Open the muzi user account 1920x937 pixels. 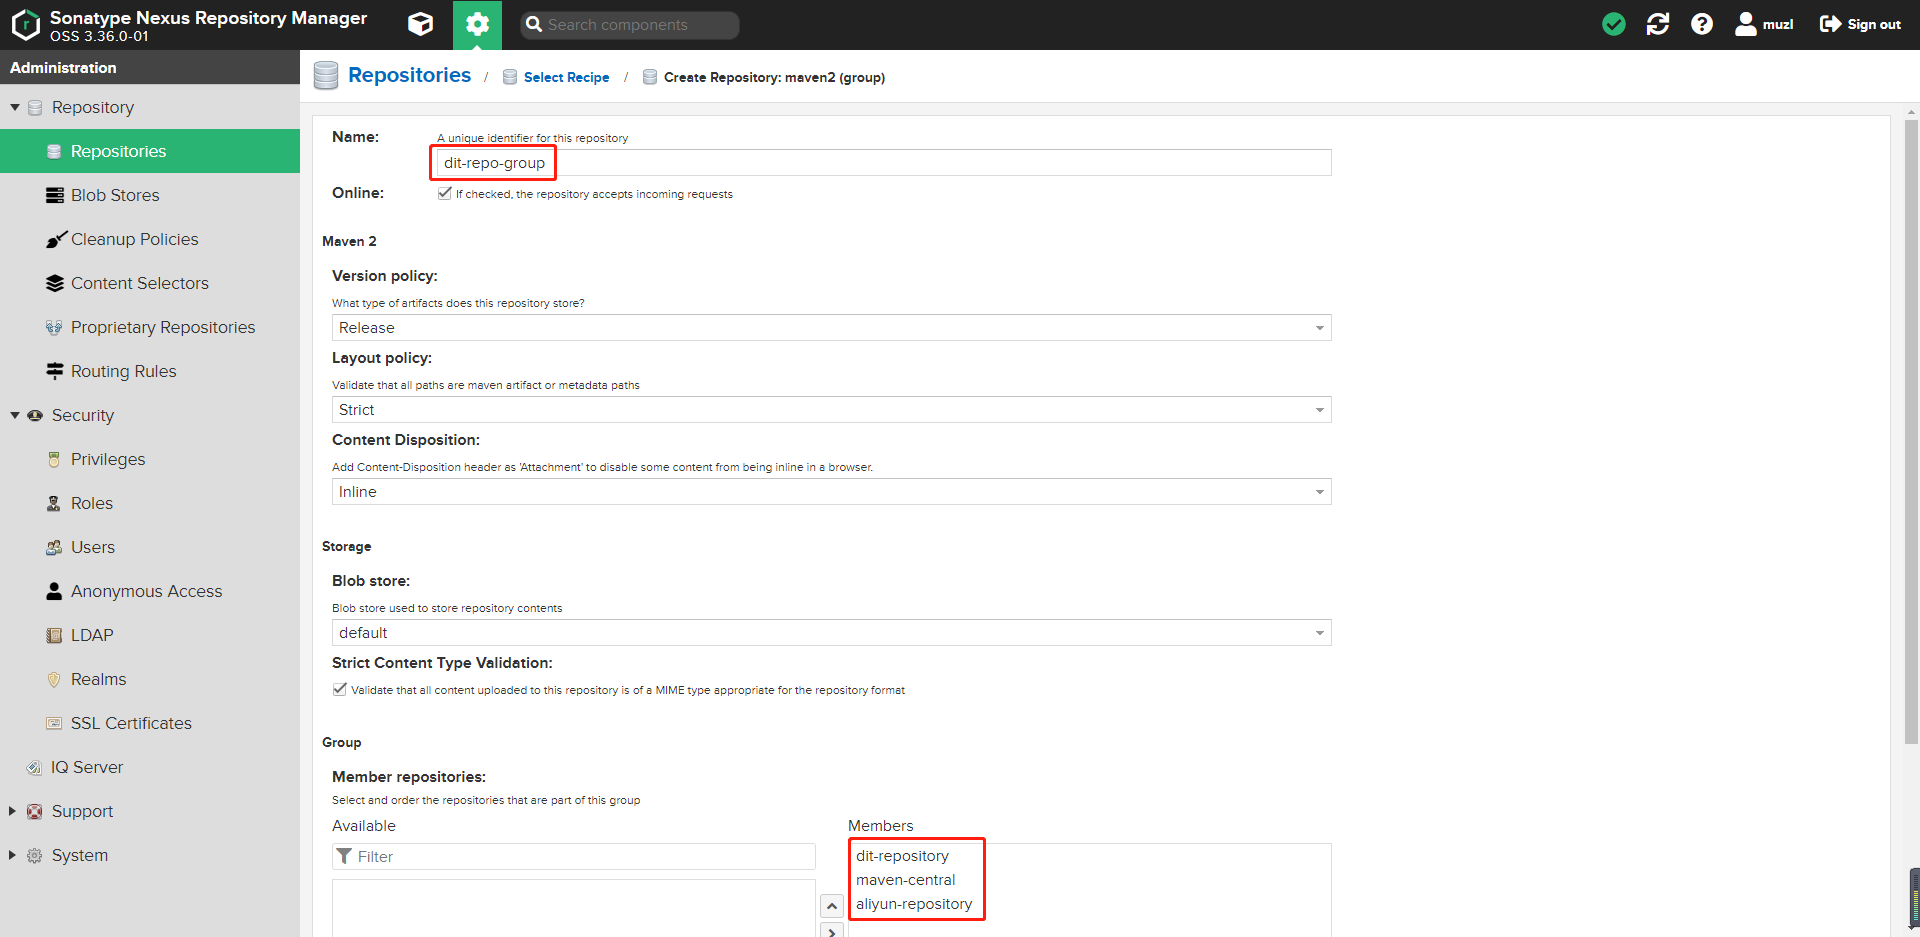[1764, 24]
